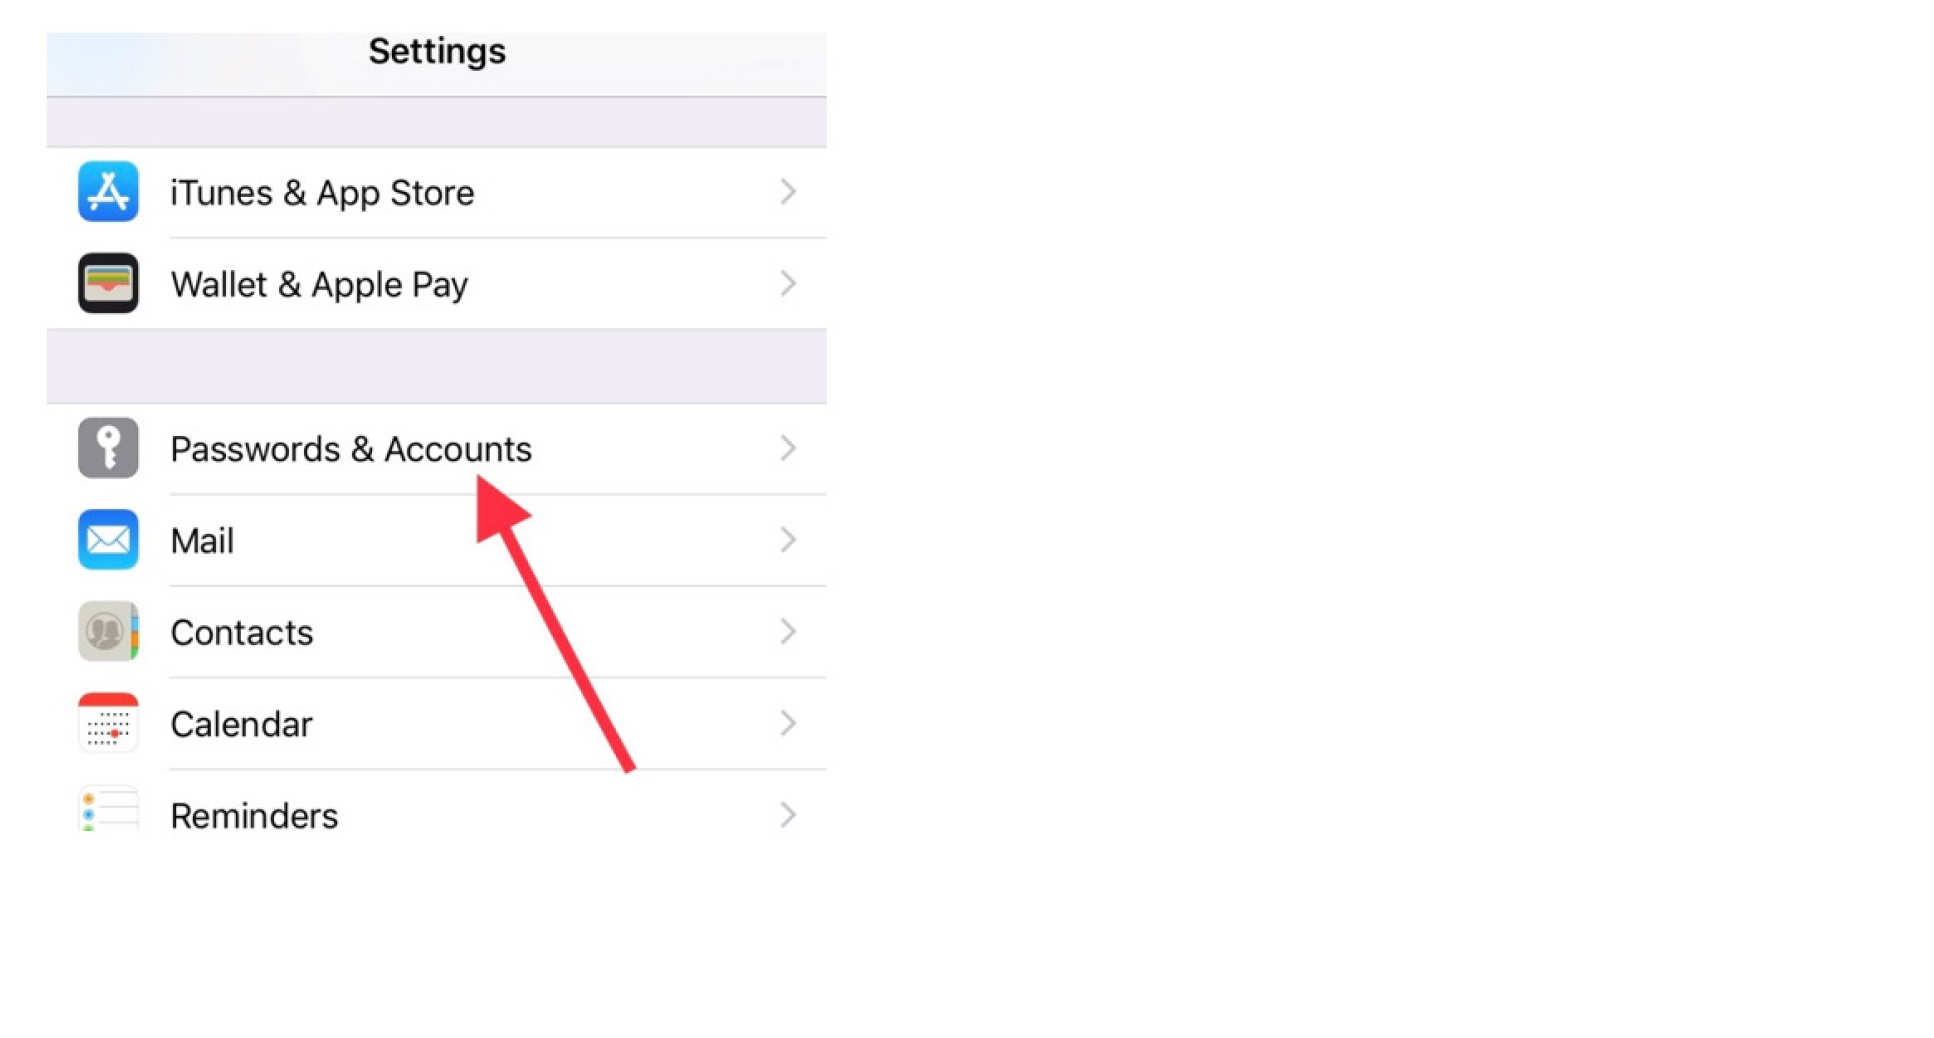Click chevron on the Mail row
Image resolution: width=1934 pixels, height=1038 pixels.
pos(788,540)
